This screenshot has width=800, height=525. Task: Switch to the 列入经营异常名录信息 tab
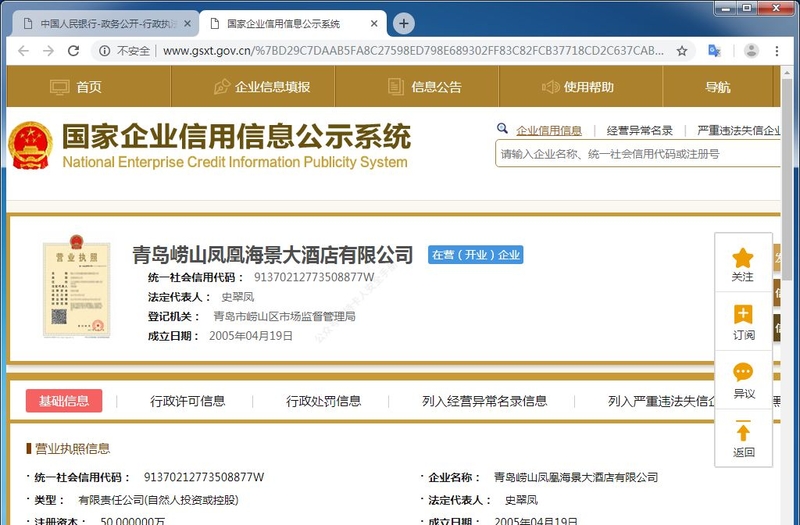[484, 401]
